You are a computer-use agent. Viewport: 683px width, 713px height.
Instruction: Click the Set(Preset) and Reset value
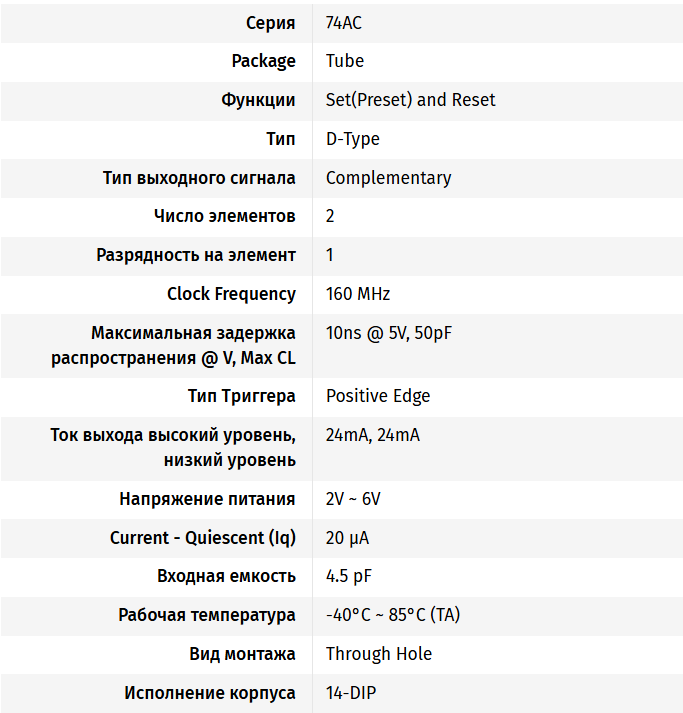pos(410,100)
